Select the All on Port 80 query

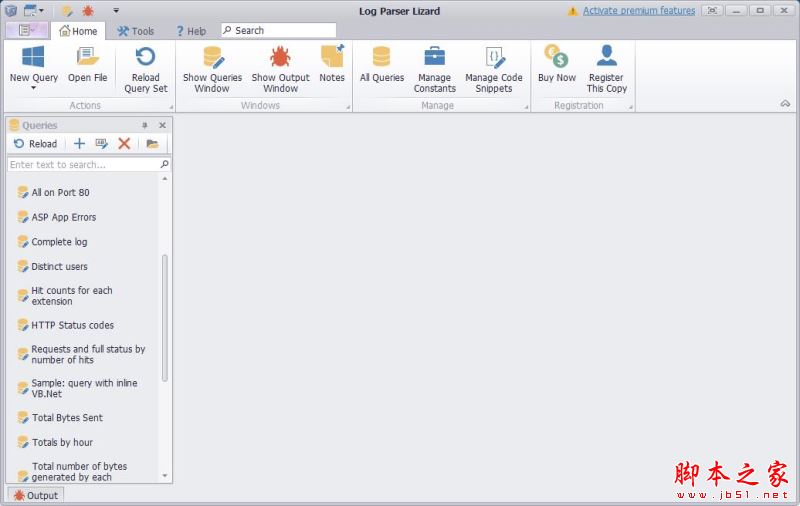pos(60,192)
